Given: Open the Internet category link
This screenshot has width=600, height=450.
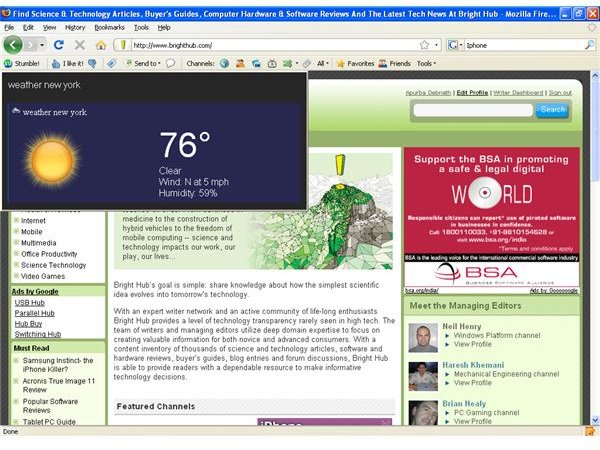Looking at the screenshot, I should pyautogui.click(x=33, y=221).
